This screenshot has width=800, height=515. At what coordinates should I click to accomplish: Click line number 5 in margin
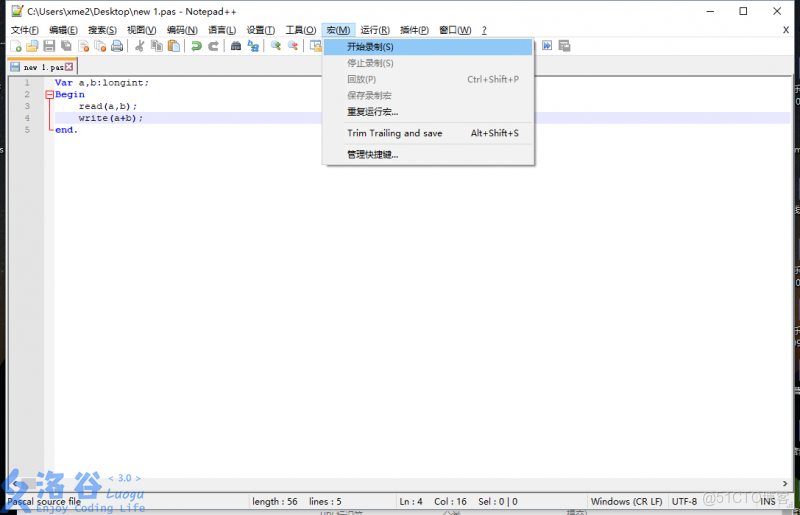[x=27, y=130]
